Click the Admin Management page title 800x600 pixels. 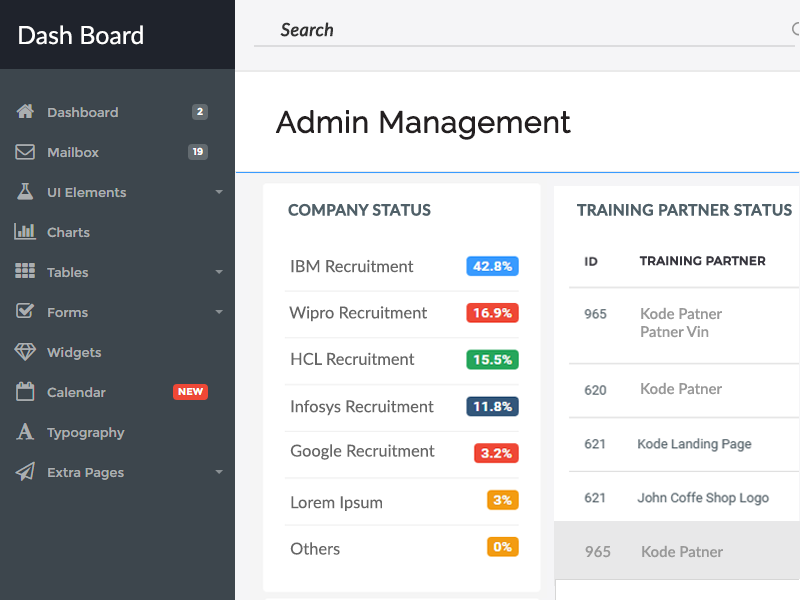tap(423, 122)
